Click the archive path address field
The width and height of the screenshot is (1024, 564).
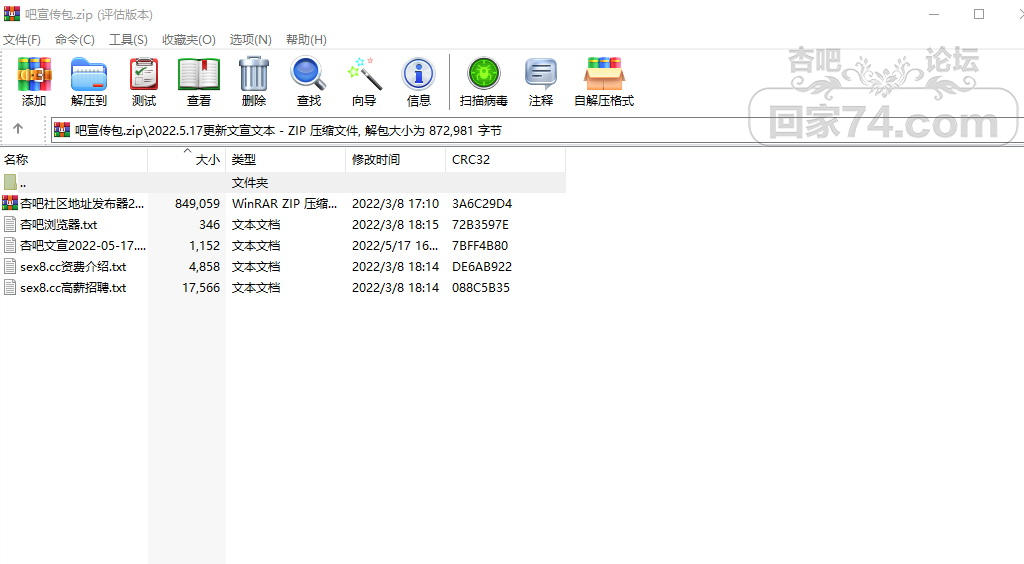point(536,131)
